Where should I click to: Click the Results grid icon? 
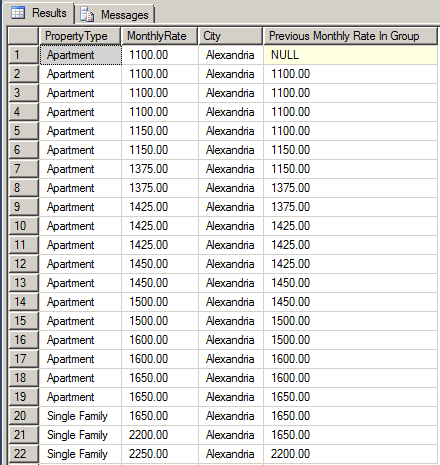(x=18, y=13)
